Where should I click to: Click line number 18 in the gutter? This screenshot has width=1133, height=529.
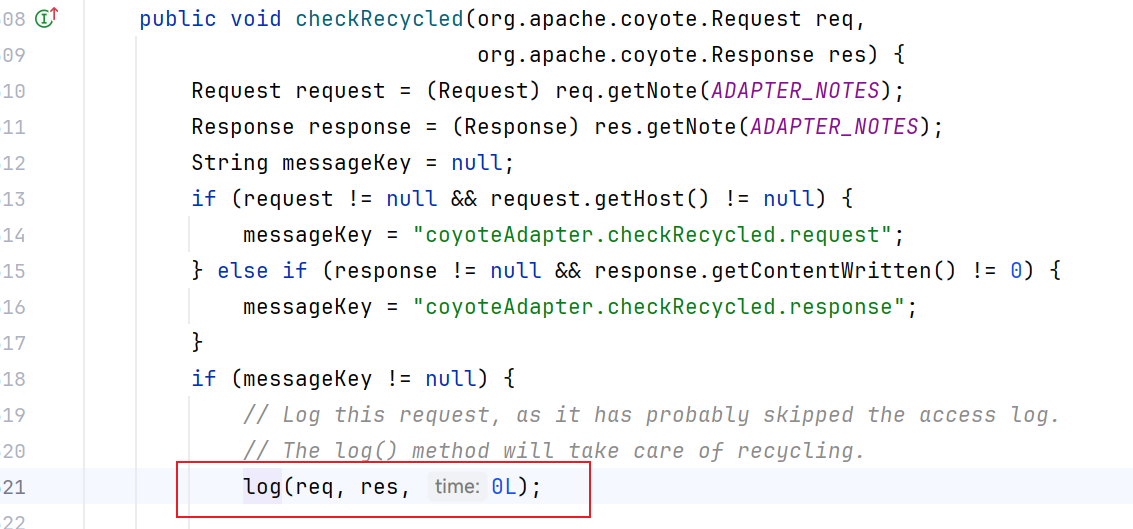[14, 379]
